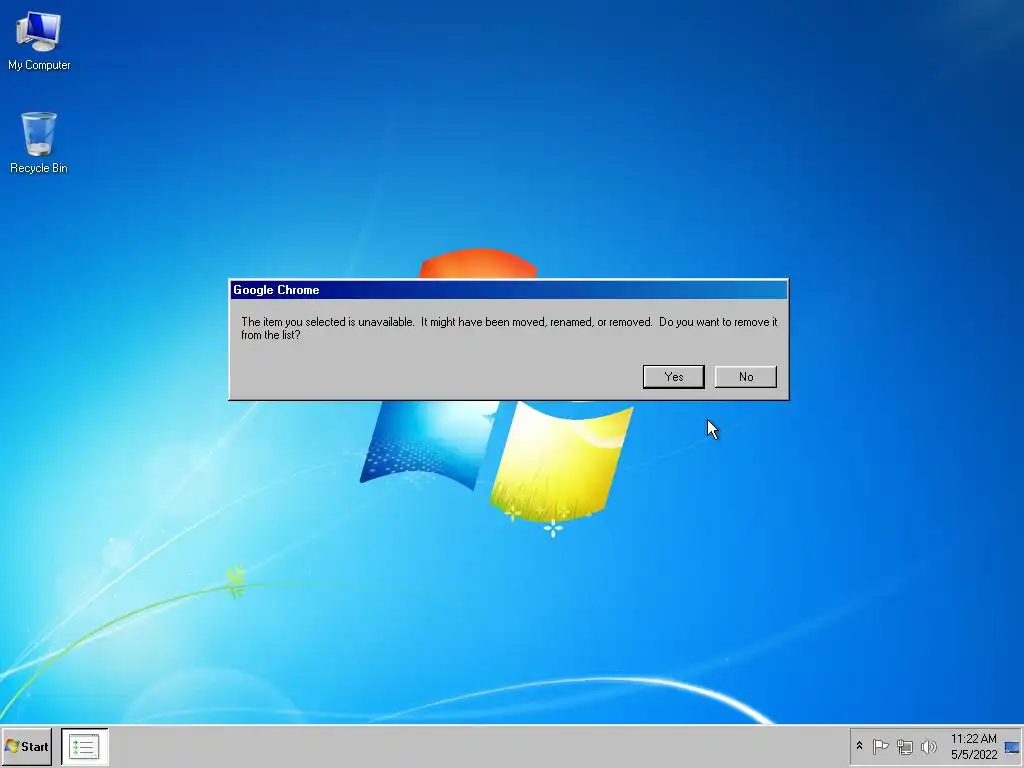
Task: Click the 5/5/2022 date in the tray
Action: 974,754
